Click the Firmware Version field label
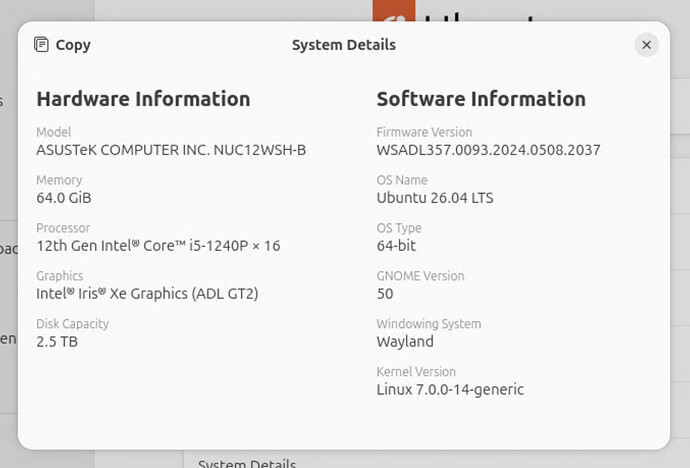 pos(424,132)
